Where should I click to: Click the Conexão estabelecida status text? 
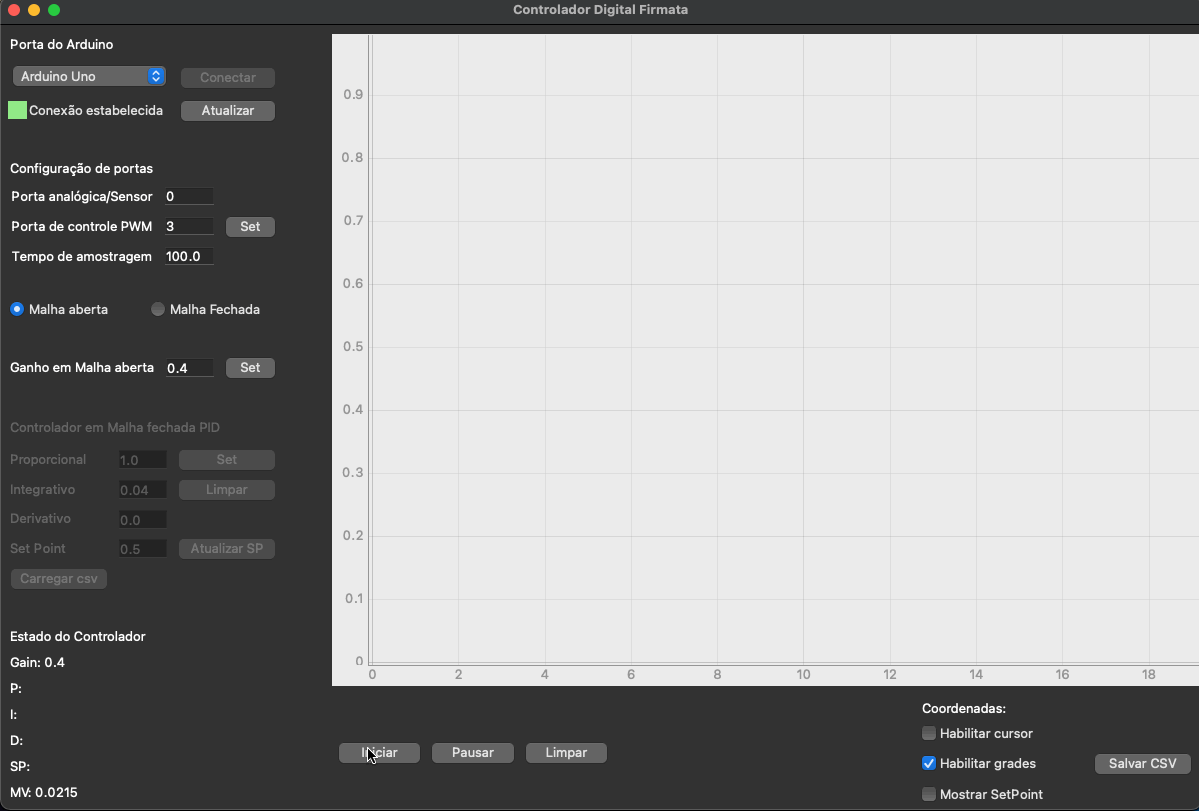point(96,111)
